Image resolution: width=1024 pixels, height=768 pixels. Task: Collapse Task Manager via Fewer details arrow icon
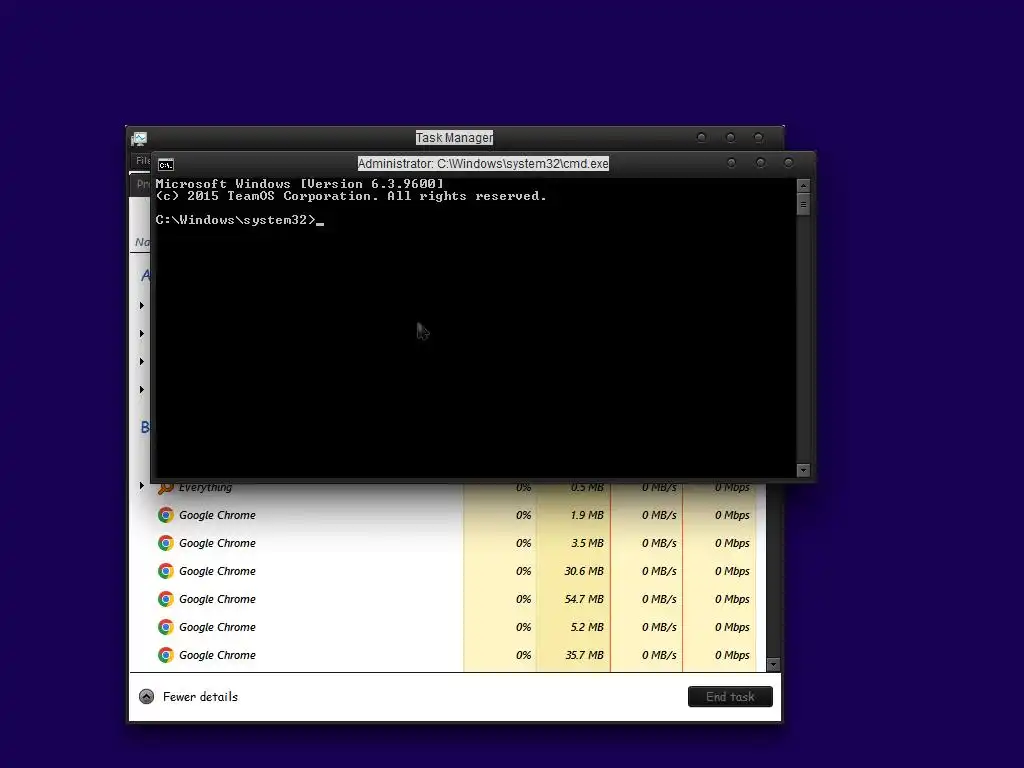click(x=146, y=697)
